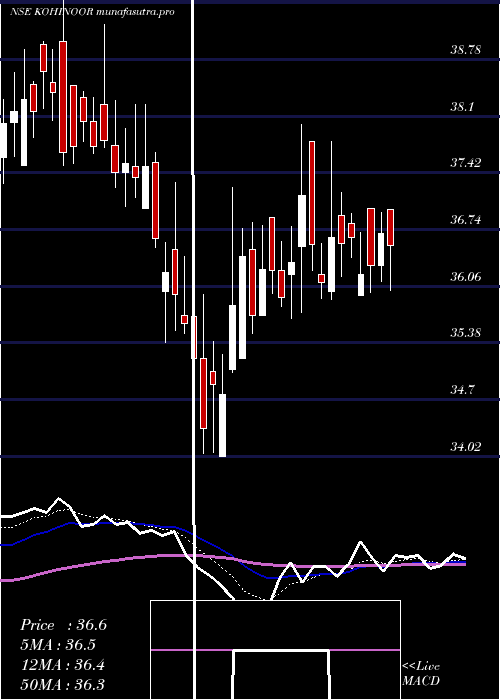Image resolution: width=500 pixels, height=700 pixels.
Task: Click the NSE KOHINOOR munafasutra.pro title text
Action: (92, 12)
